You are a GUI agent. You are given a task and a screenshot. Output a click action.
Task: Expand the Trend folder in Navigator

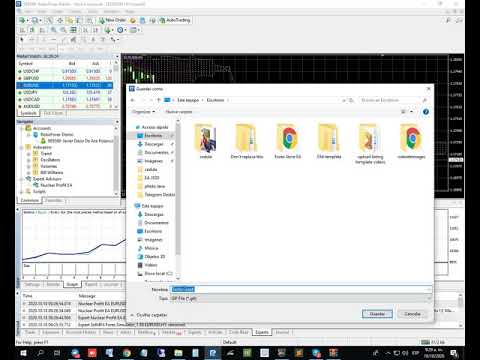point(29,154)
